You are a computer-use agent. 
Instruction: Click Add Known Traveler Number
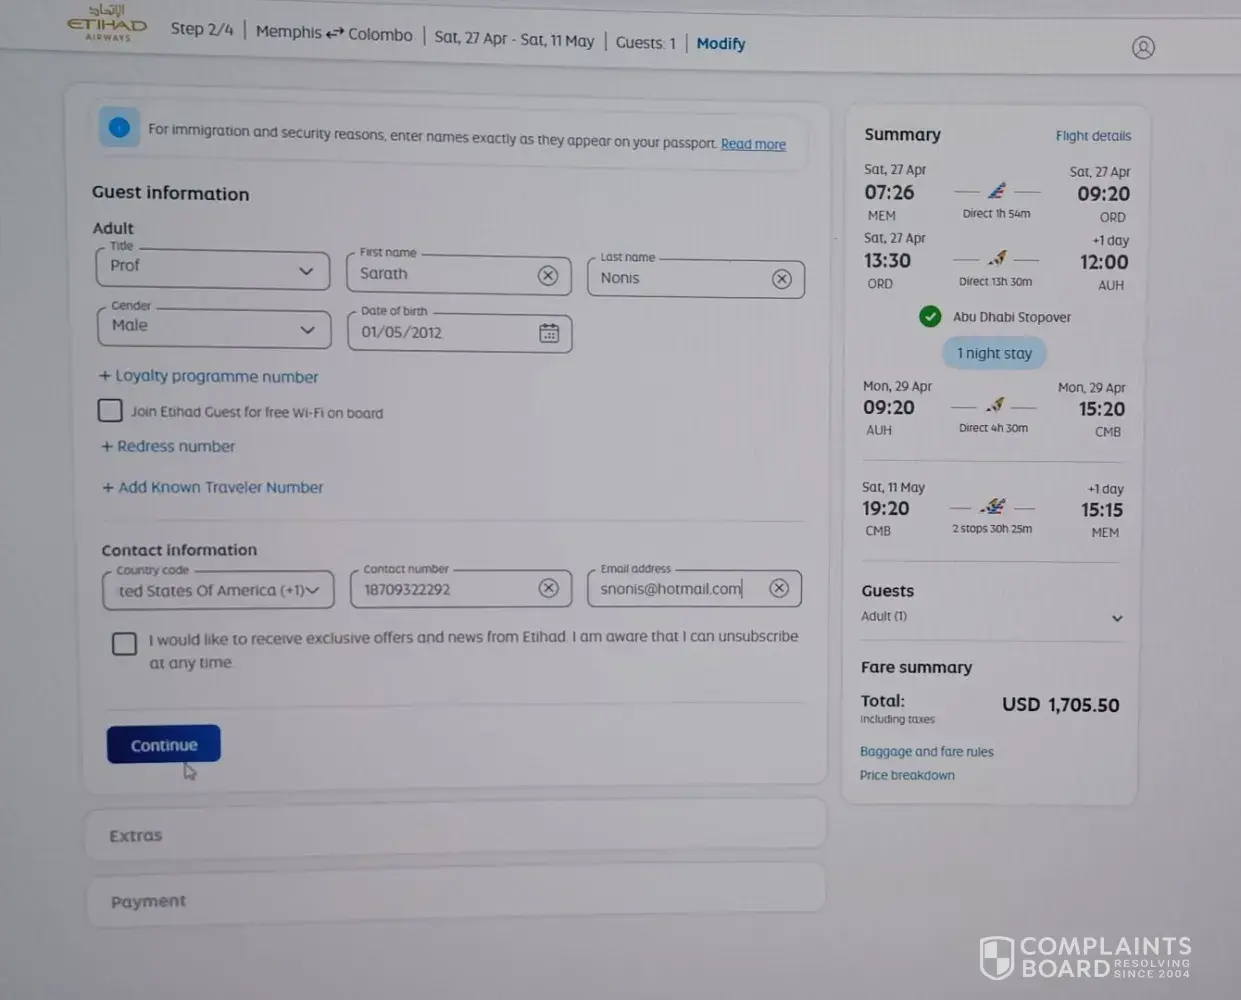(x=212, y=487)
